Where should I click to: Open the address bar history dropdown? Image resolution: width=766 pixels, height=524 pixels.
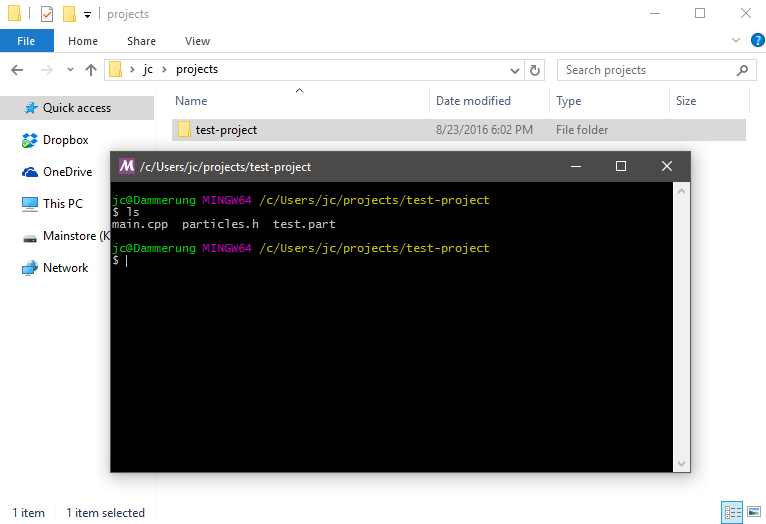pos(515,70)
